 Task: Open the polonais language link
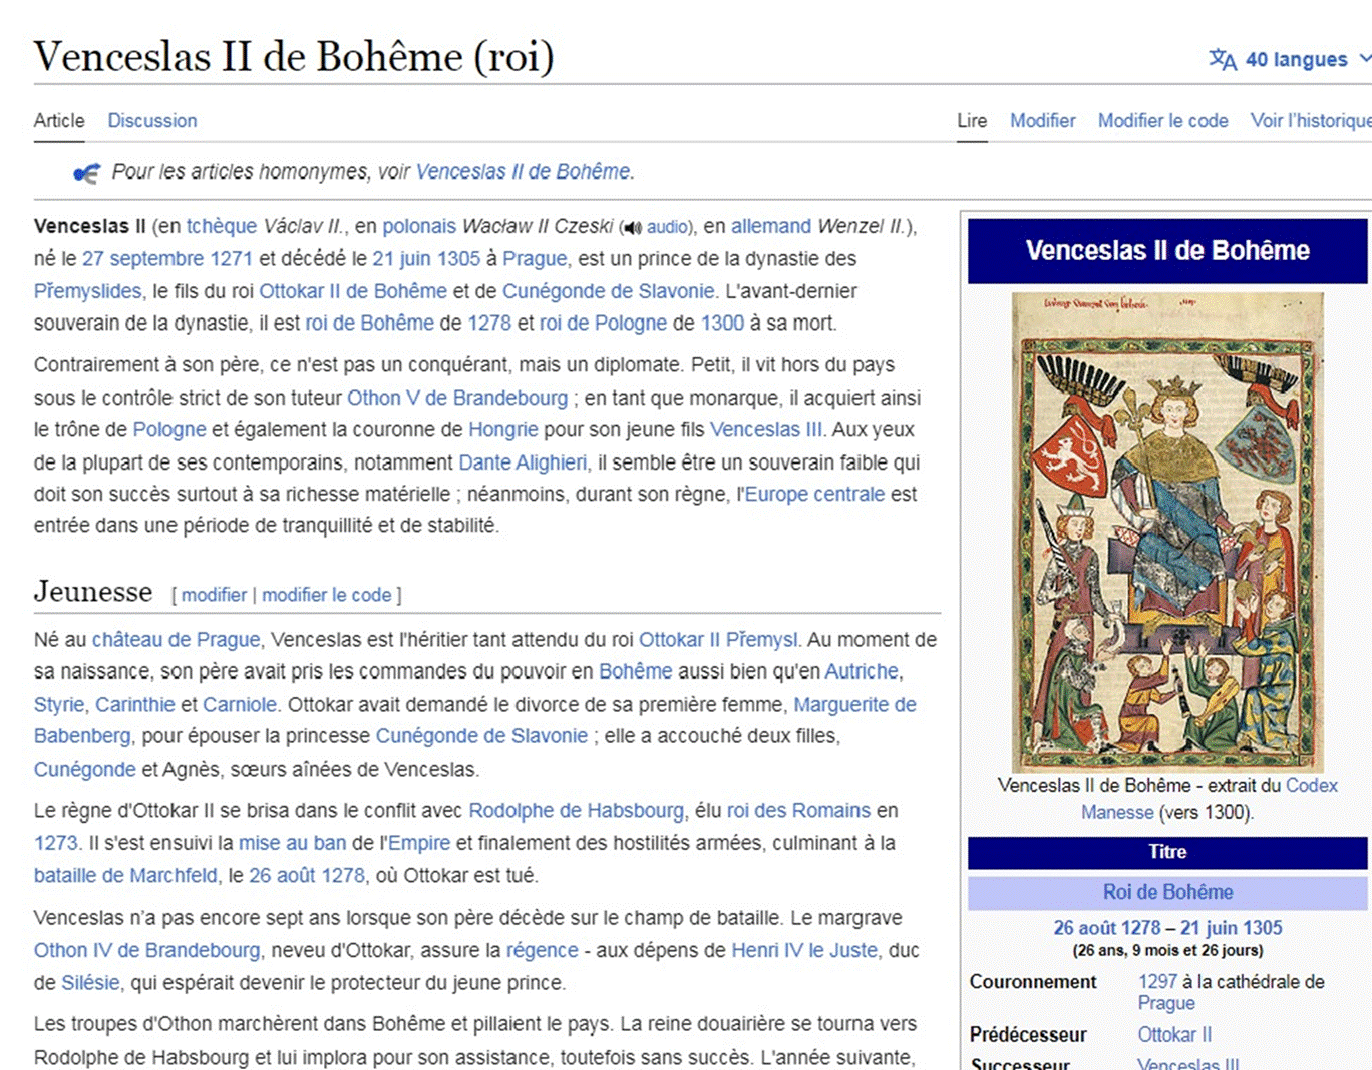point(419,226)
